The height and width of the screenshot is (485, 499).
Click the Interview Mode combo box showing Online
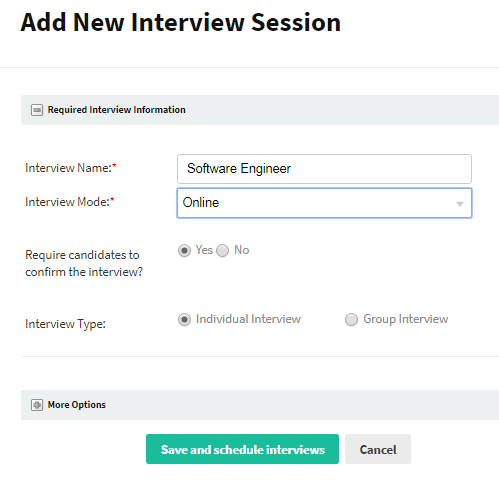point(324,203)
